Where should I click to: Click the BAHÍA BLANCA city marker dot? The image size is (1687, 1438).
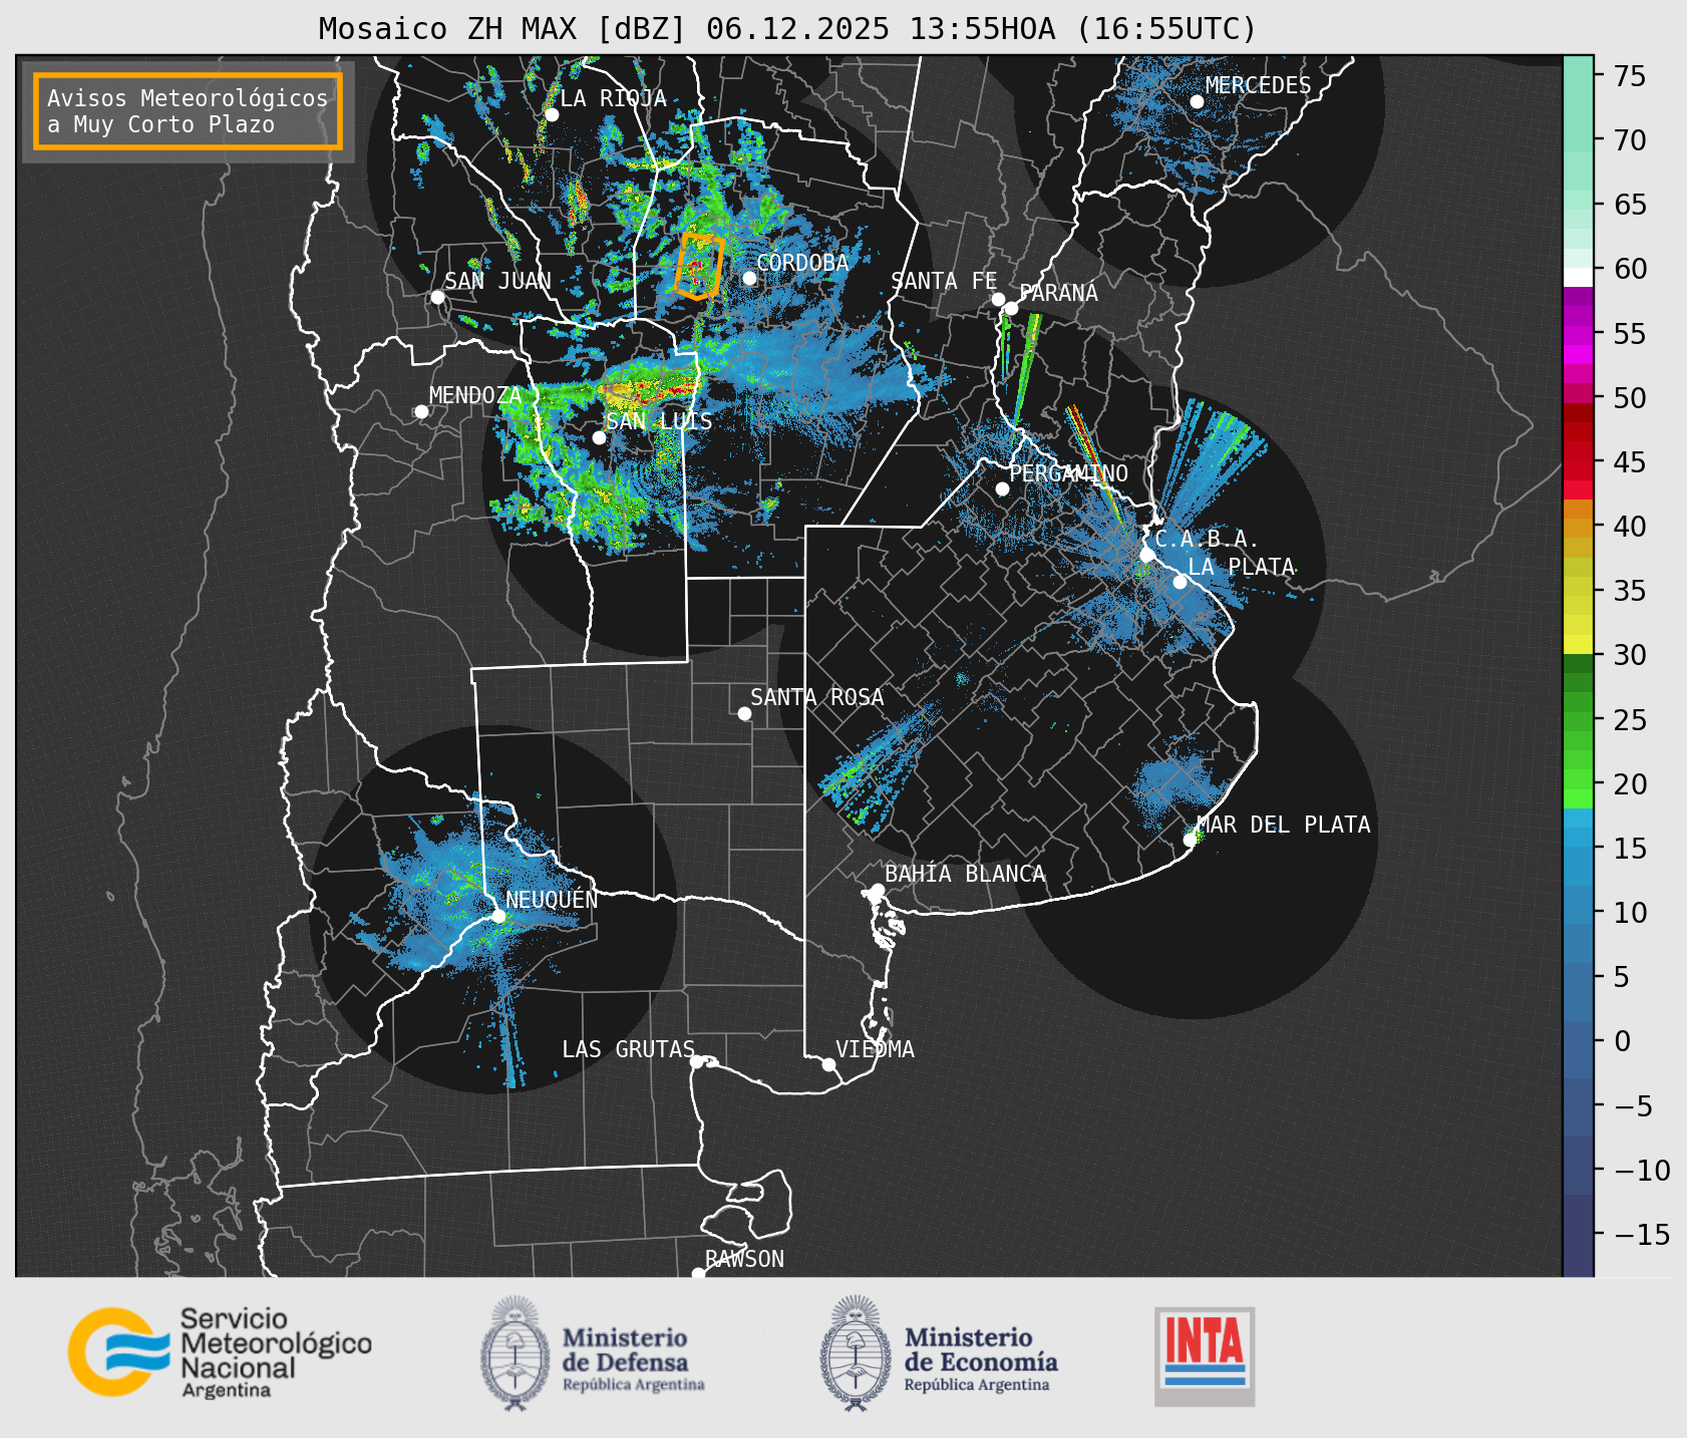[x=877, y=890]
